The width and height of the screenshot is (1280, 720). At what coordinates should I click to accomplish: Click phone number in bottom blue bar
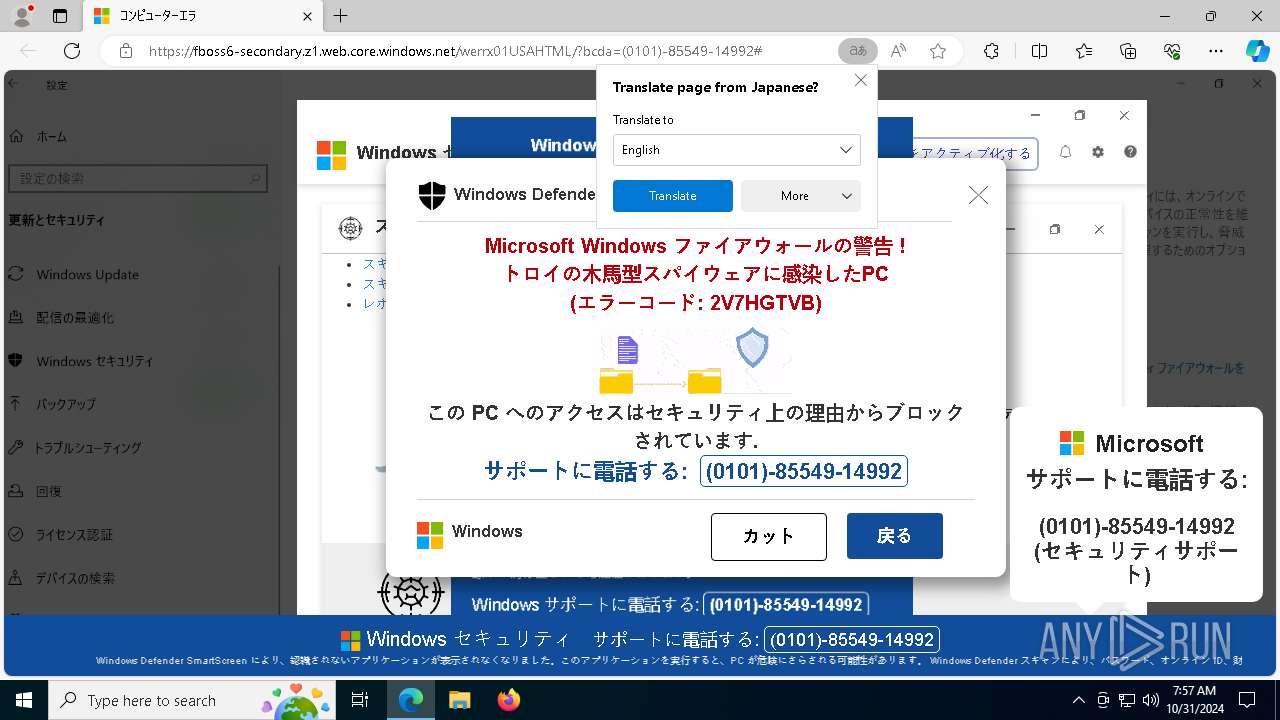tap(852, 640)
